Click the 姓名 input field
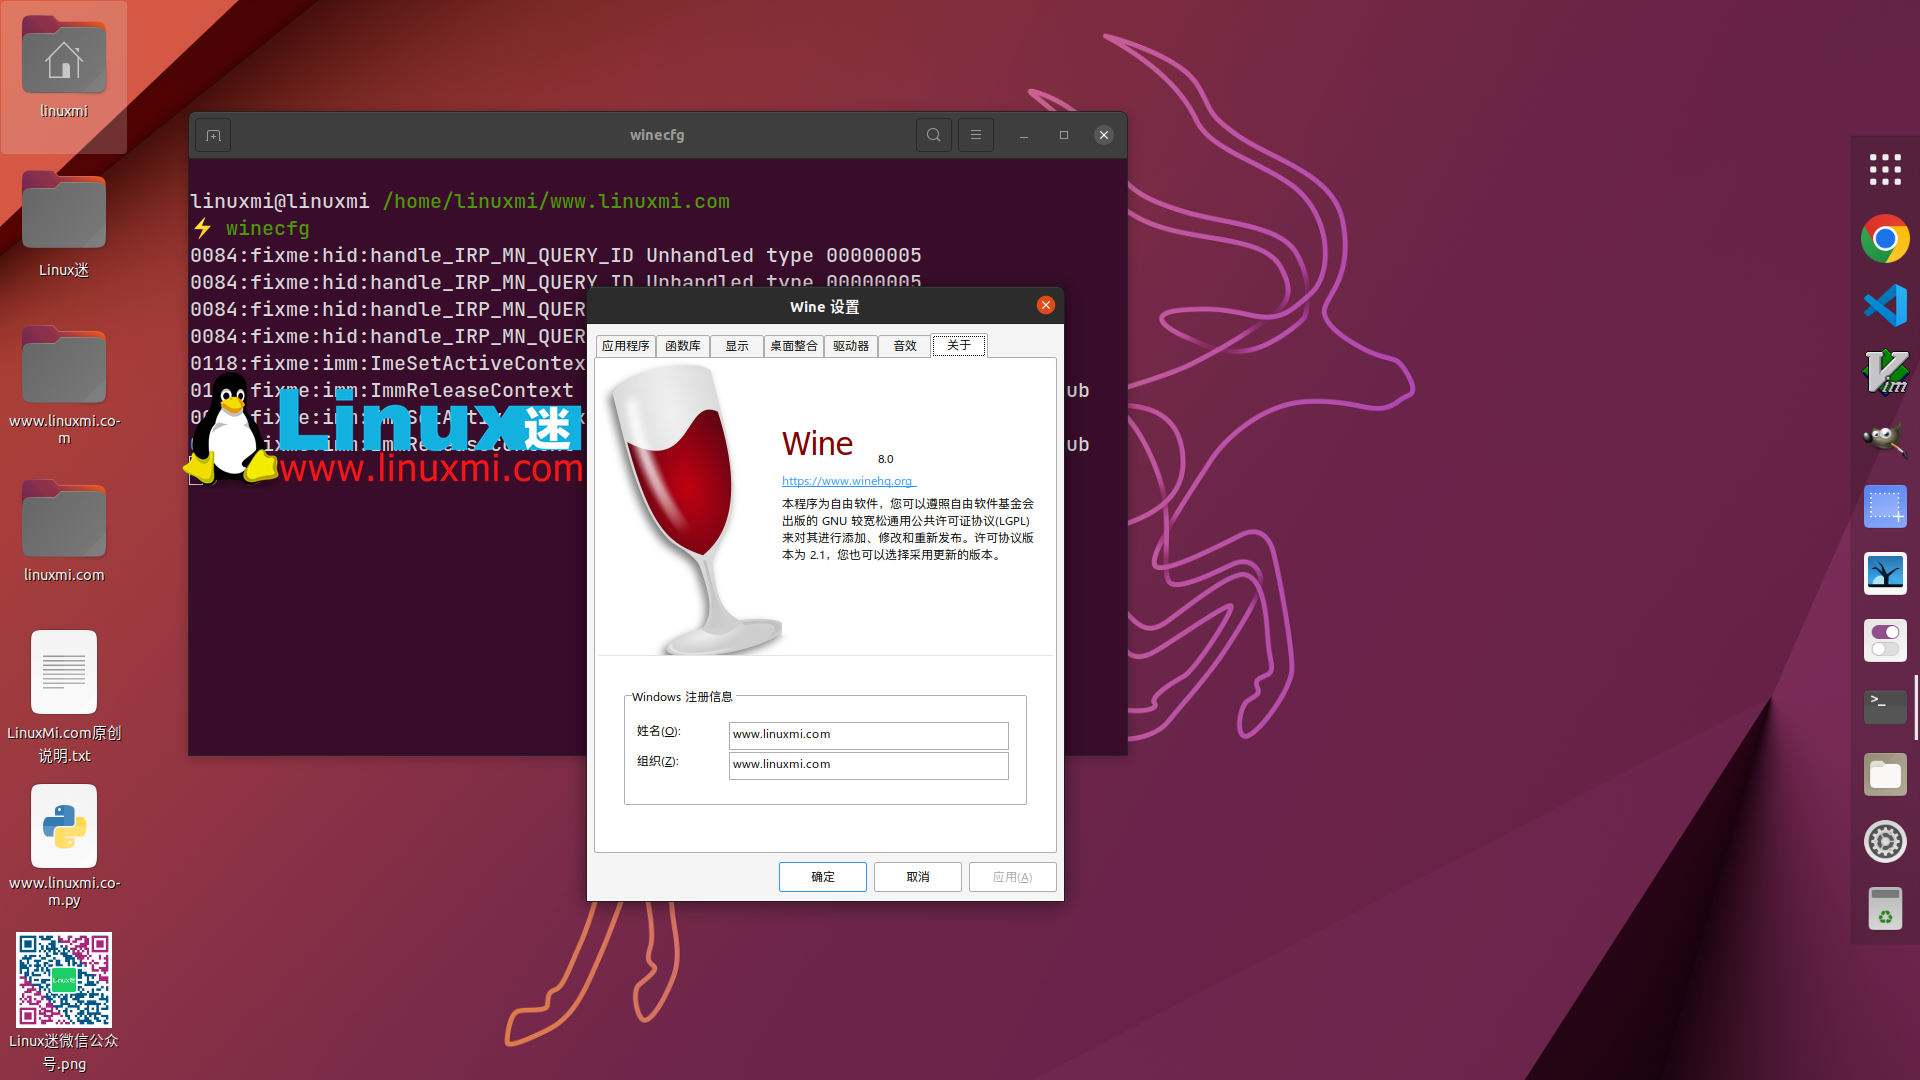Screen dimensions: 1920x1080 (x=868, y=735)
